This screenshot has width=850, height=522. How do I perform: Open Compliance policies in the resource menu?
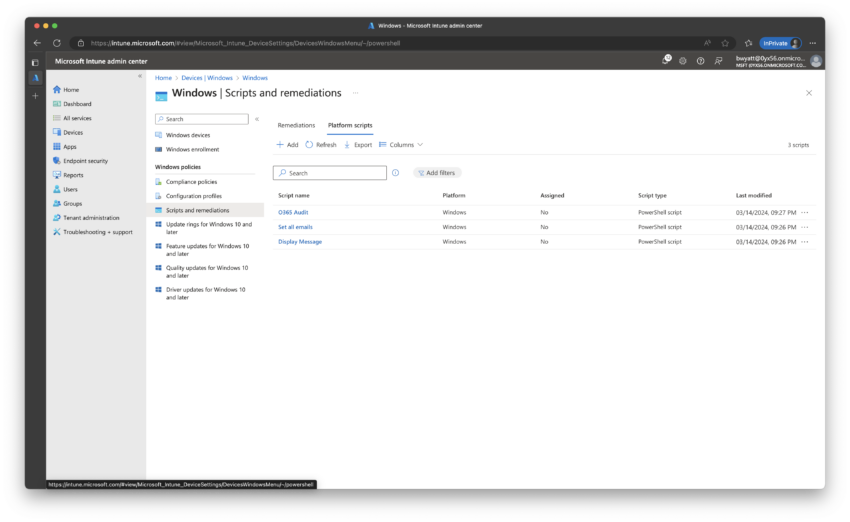(191, 182)
